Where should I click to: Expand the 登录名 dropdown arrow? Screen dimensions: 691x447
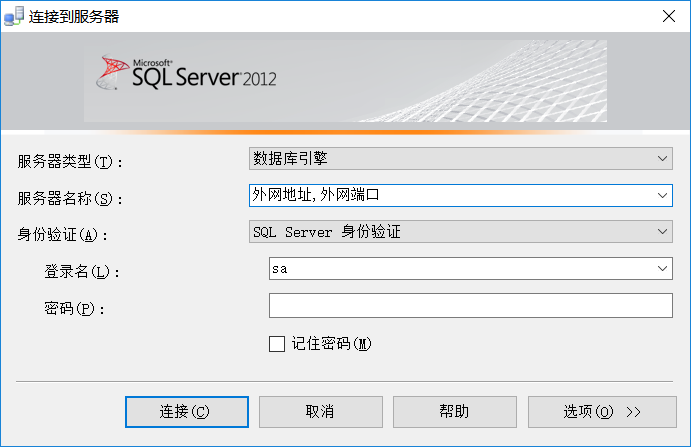663,269
